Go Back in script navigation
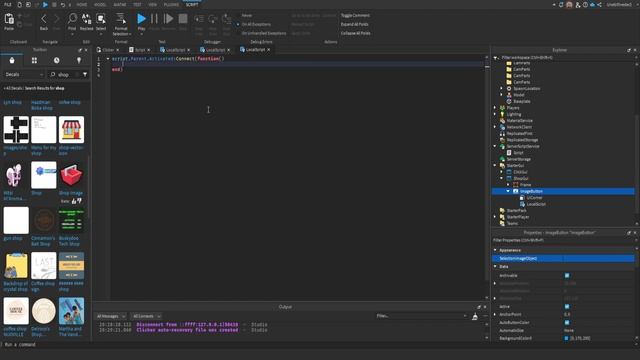This screenshot has height=360, width=640. [44, 19]
